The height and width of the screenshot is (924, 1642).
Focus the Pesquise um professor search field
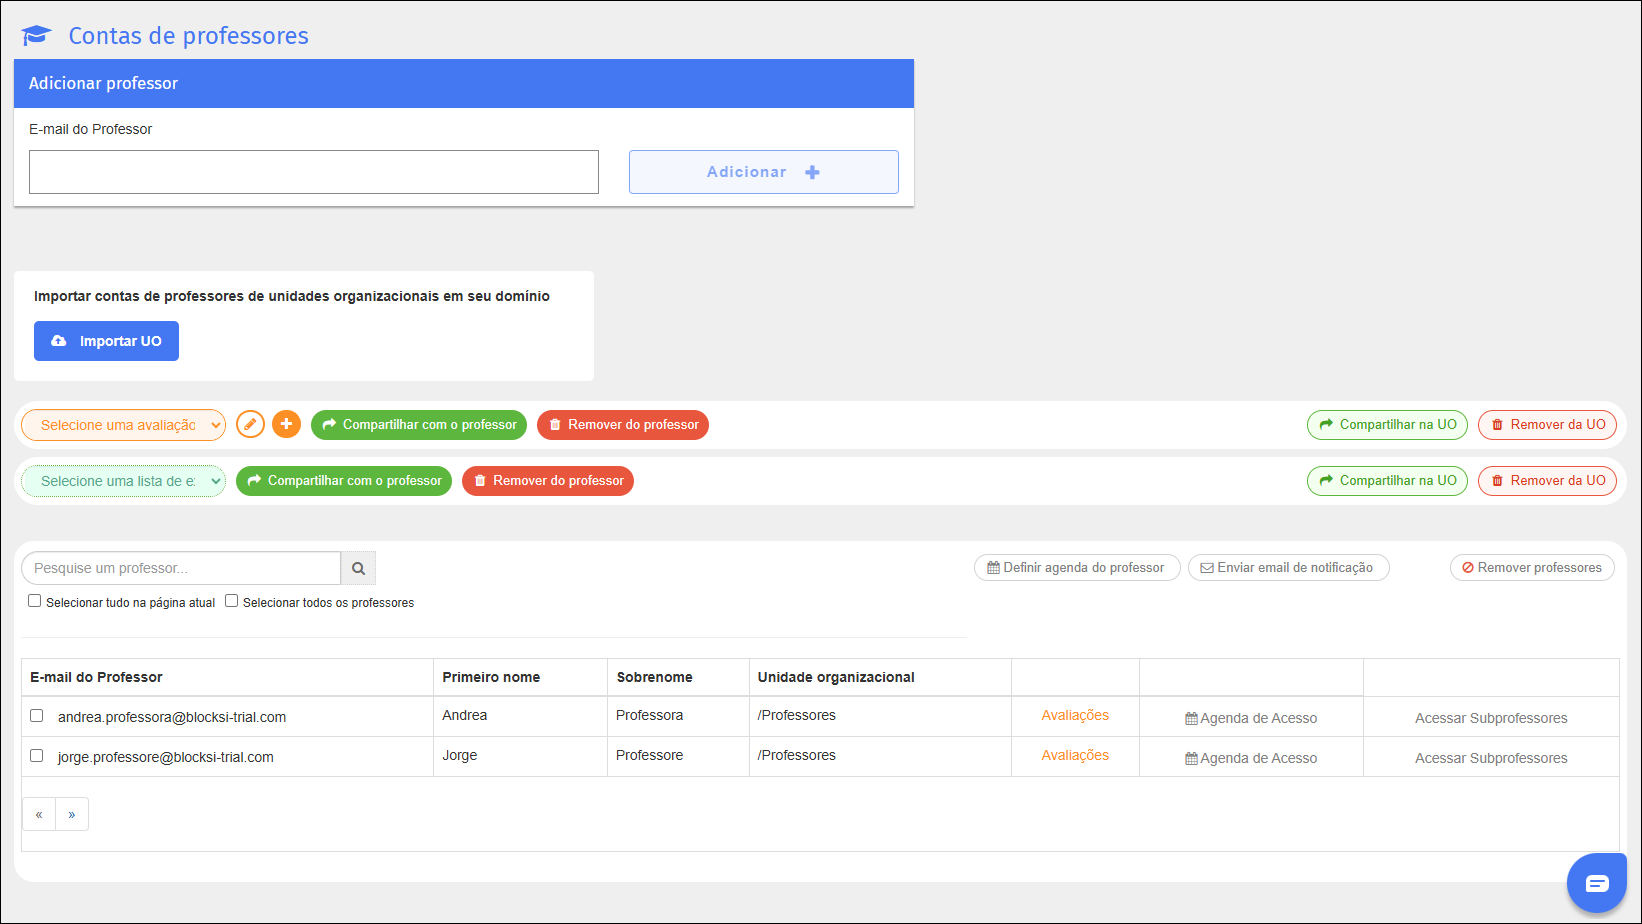[x=181, y=568]
